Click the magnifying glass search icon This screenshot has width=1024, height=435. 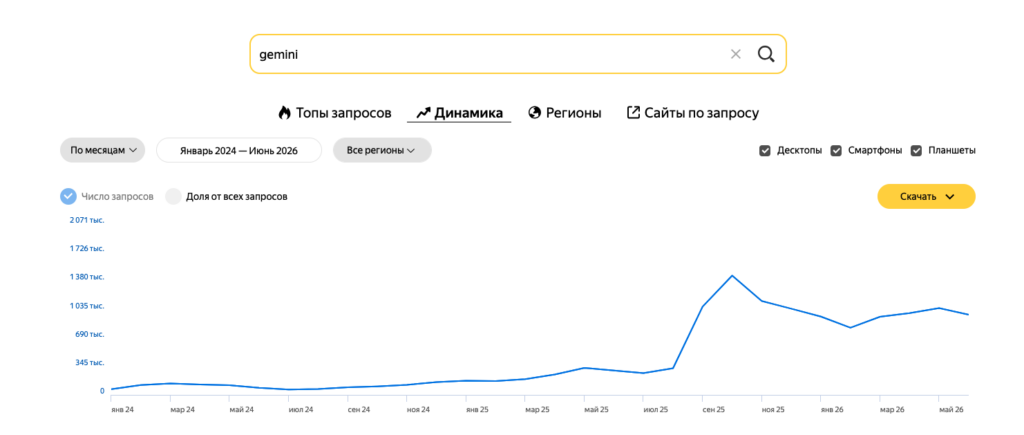pos(765,54)
